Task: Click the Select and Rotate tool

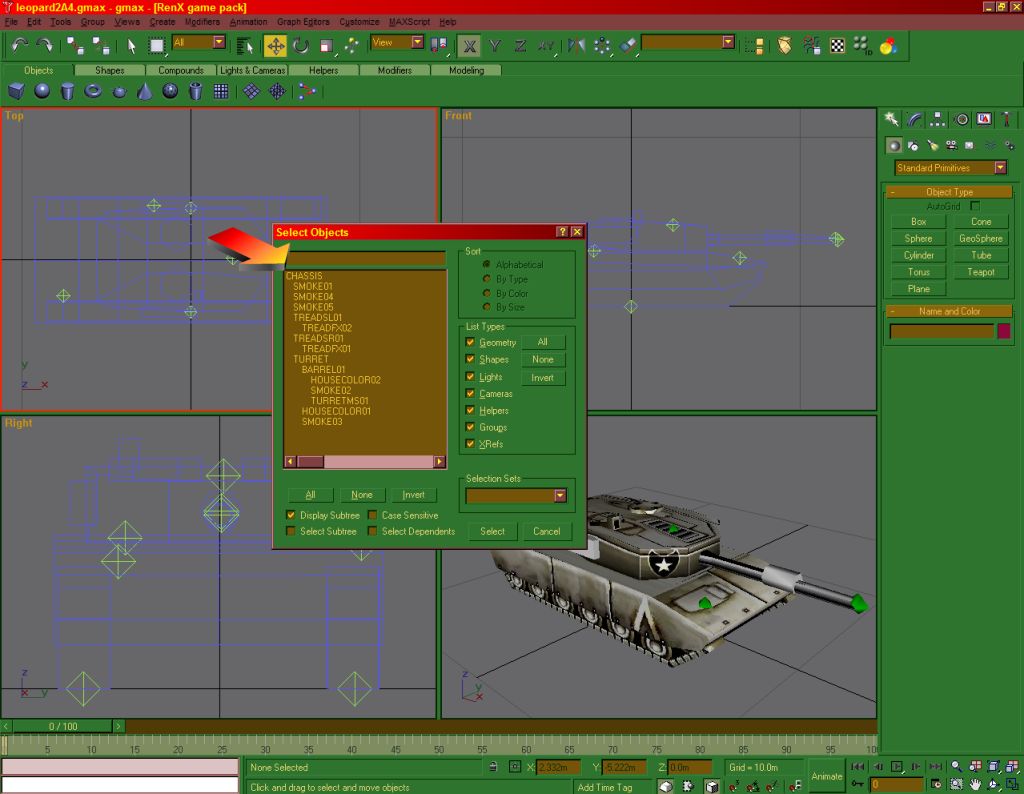Action: click(x=301, y=45)
